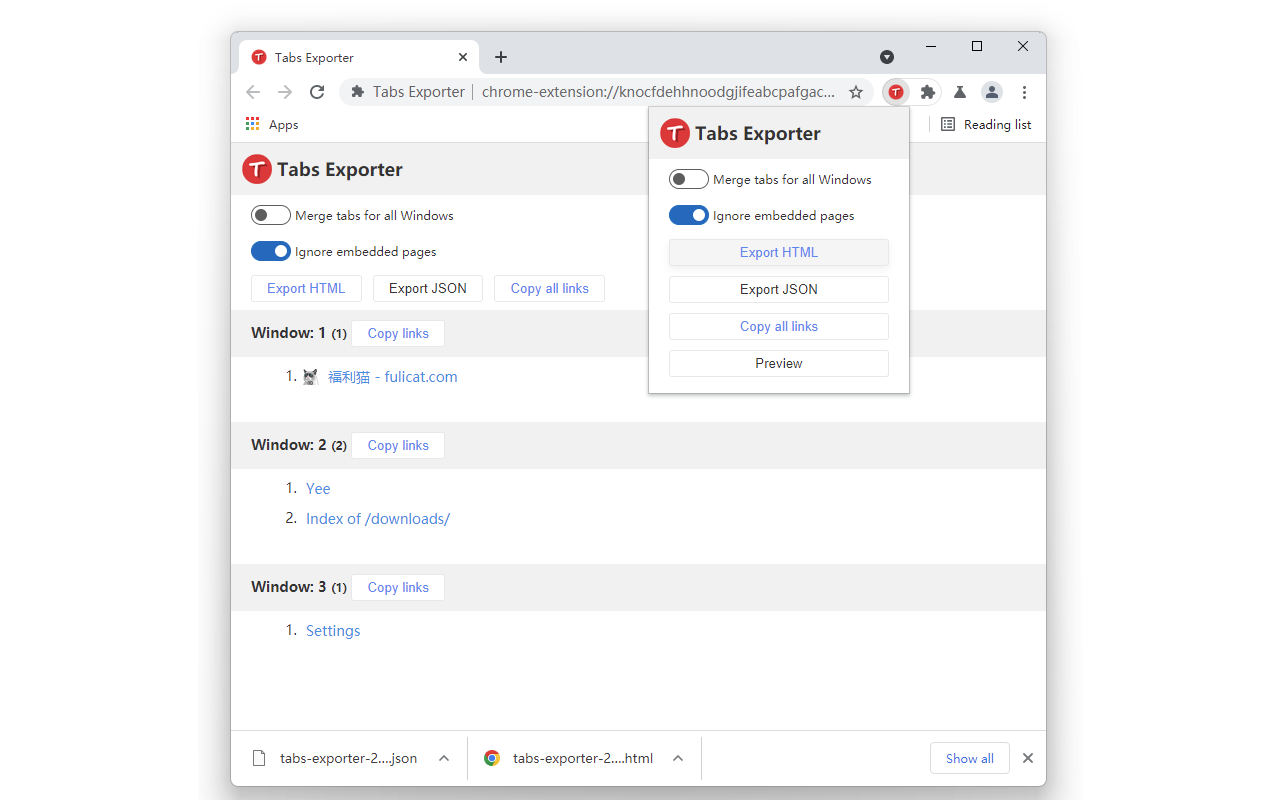
Task: Toggle Ignore embedded pages on page
Action: [271, 251]
